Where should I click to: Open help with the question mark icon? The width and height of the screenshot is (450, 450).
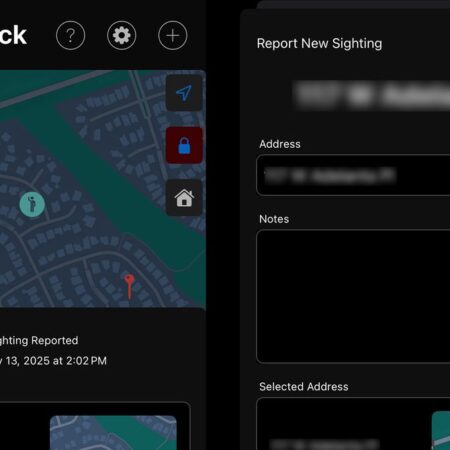[x=71, y=35]
